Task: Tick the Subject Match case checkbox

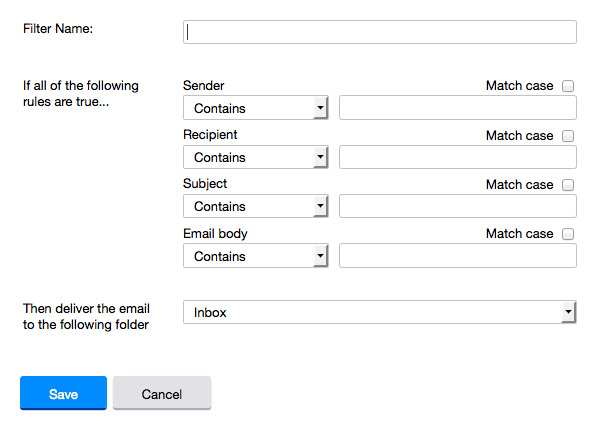Action: tap(568, 185)
